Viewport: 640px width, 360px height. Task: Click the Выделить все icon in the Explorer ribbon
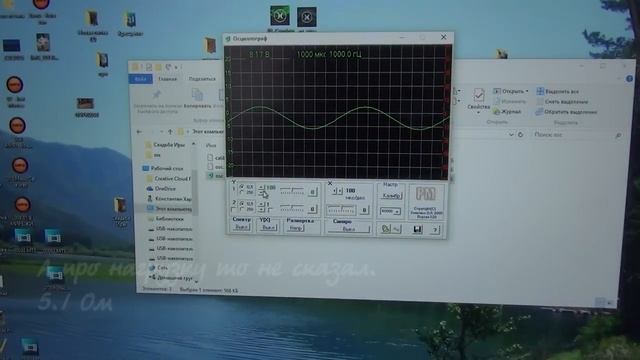[x=540, y=91]
